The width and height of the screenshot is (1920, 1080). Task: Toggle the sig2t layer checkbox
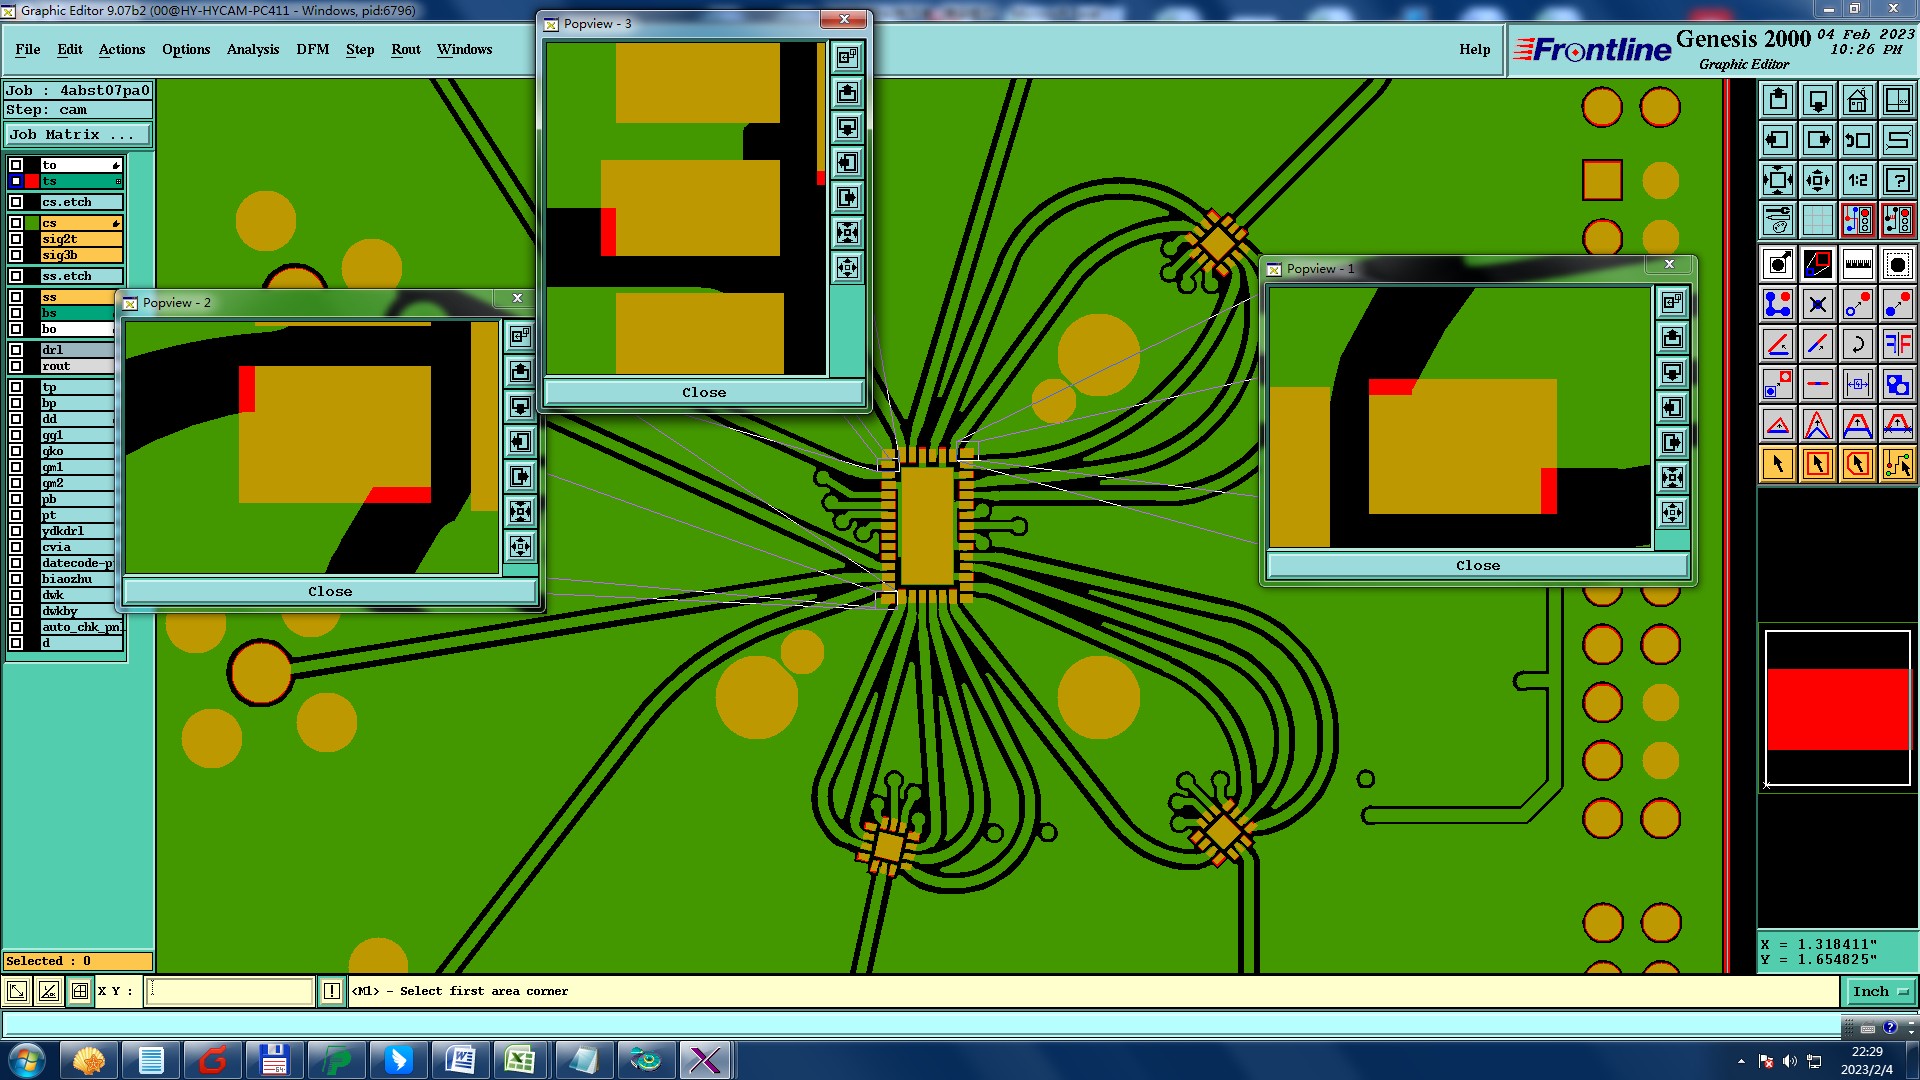(x=16, y=239)
